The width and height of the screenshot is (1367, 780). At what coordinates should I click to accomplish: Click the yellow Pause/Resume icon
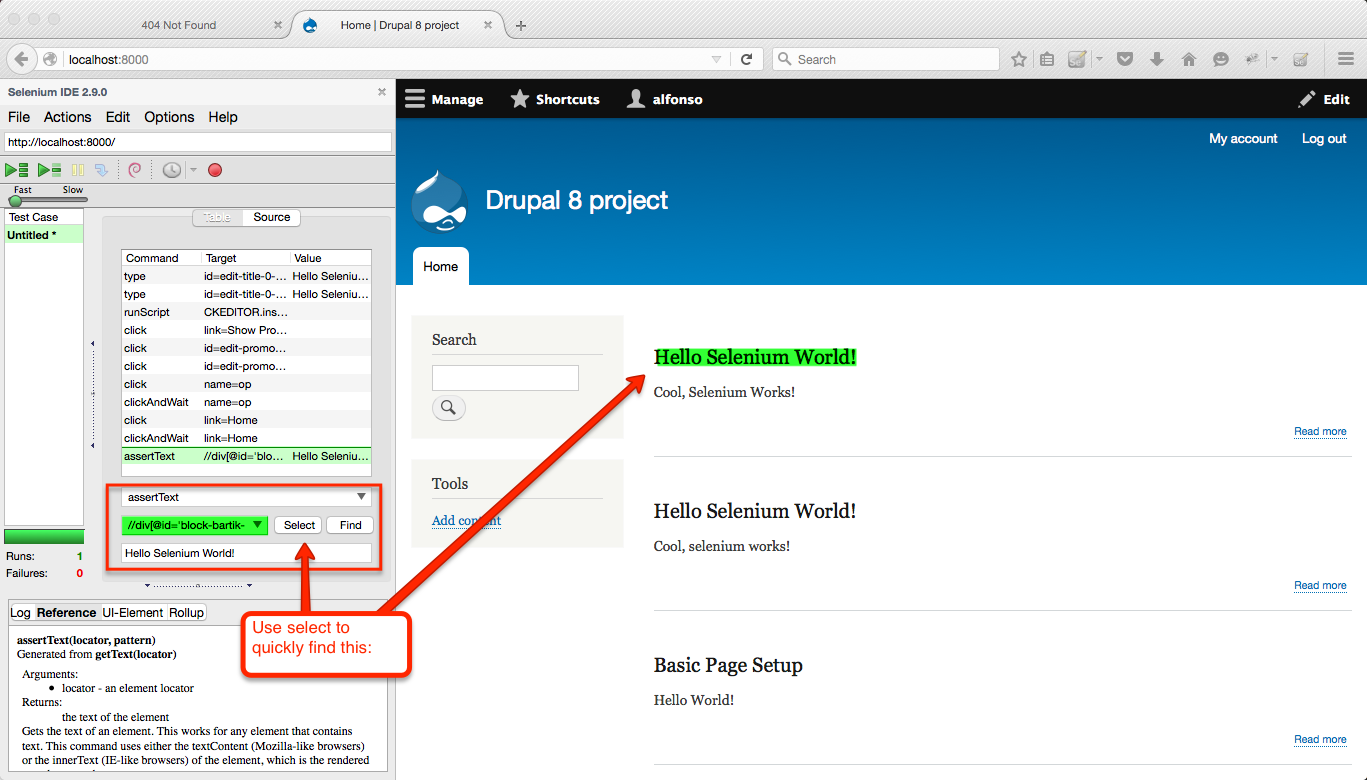(x=78, y=170)
